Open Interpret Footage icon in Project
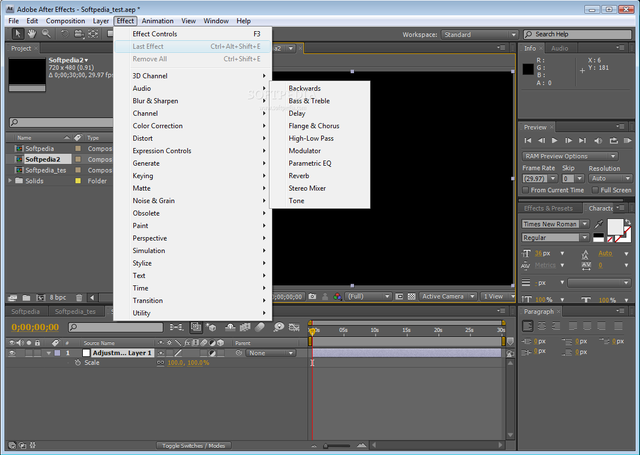Image resolution: width=640 pixels, height=455 pixels. pyautogui.click(x=13, y=298)
